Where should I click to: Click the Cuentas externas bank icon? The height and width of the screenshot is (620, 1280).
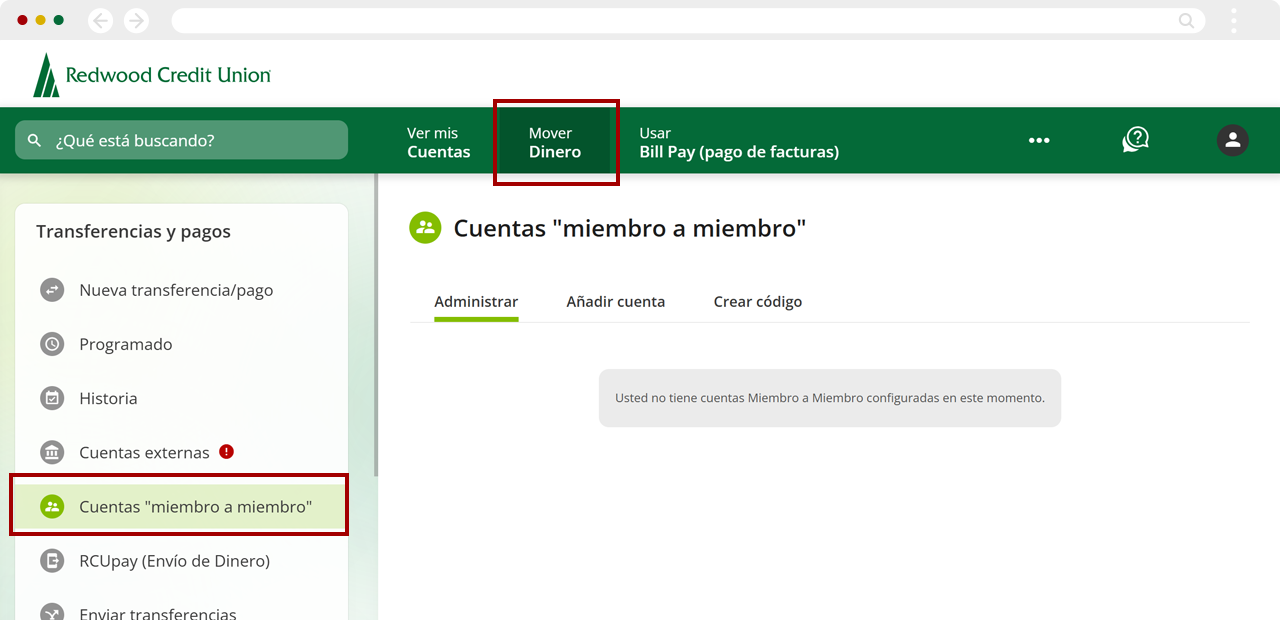pyautogui.click(x=52, y=453)
